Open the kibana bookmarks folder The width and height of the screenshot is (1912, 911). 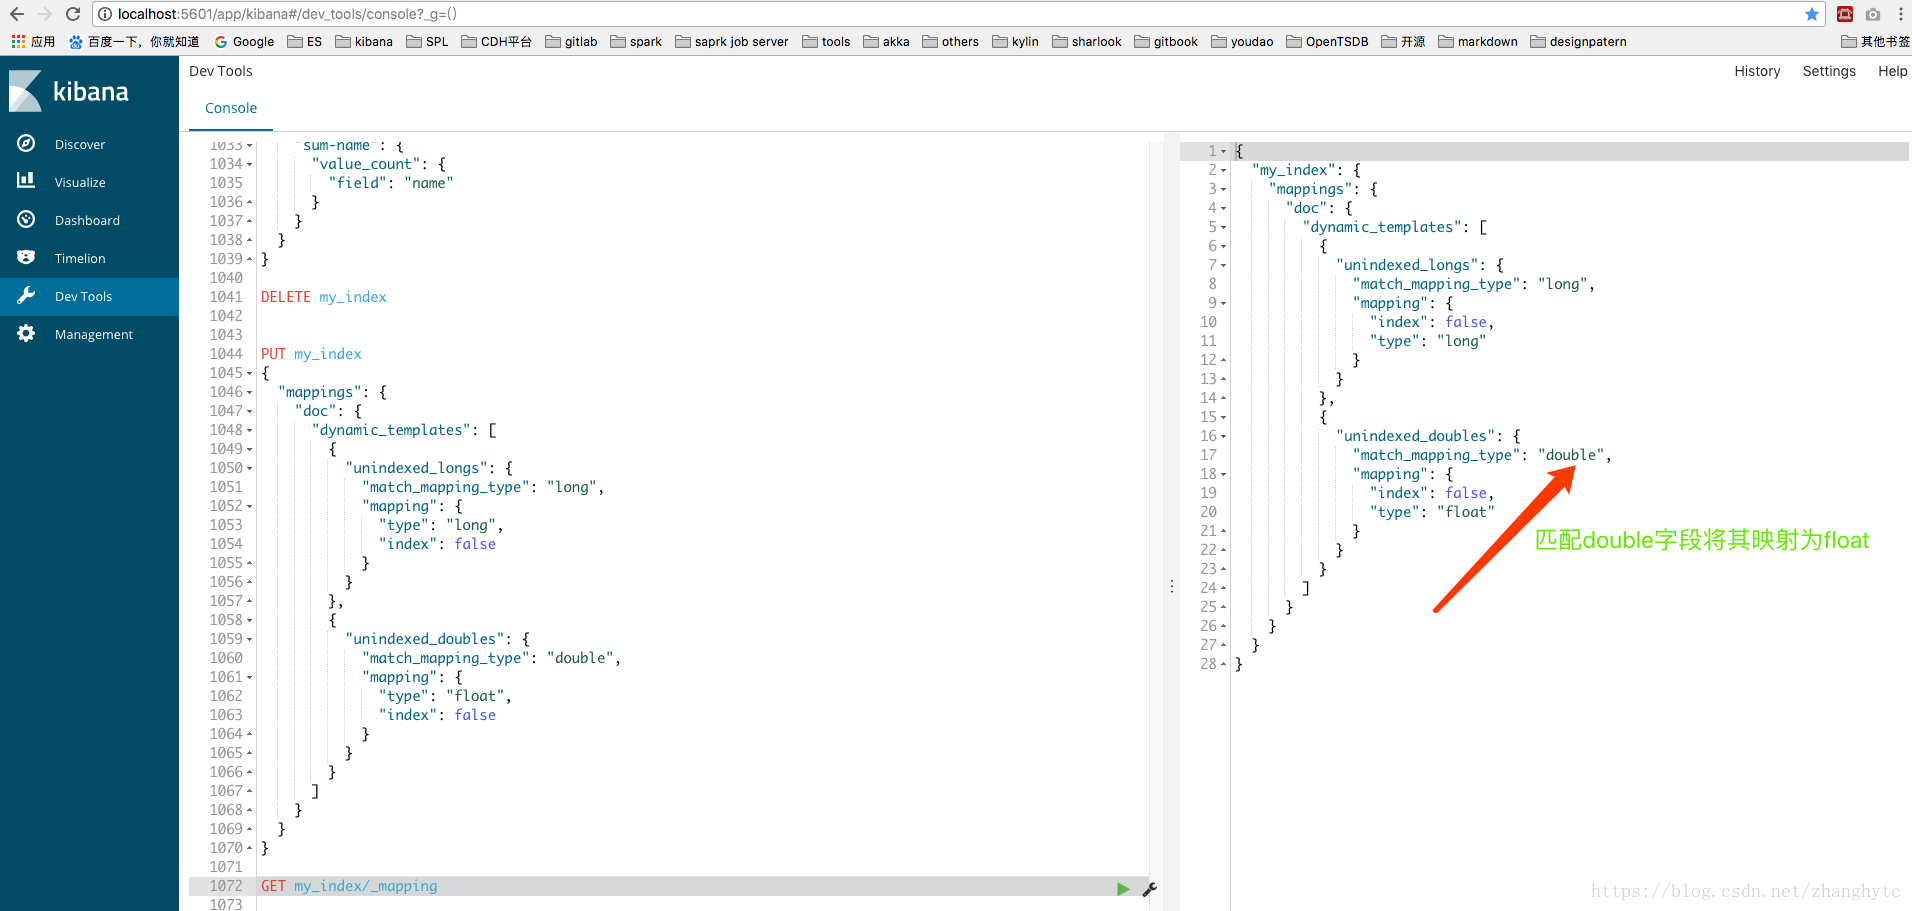[x=364, y=42]
